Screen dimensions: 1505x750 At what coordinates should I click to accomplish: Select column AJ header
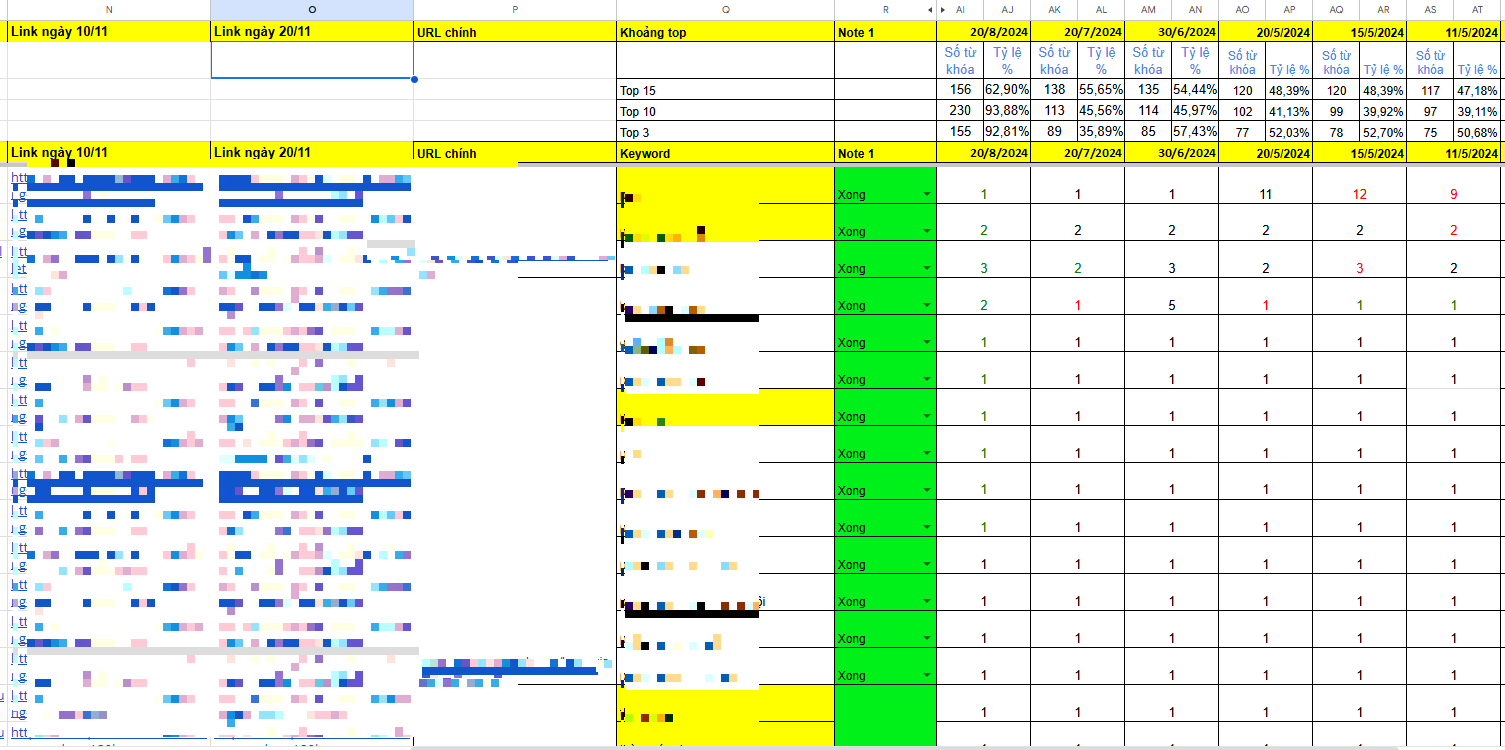[1007, 9]
